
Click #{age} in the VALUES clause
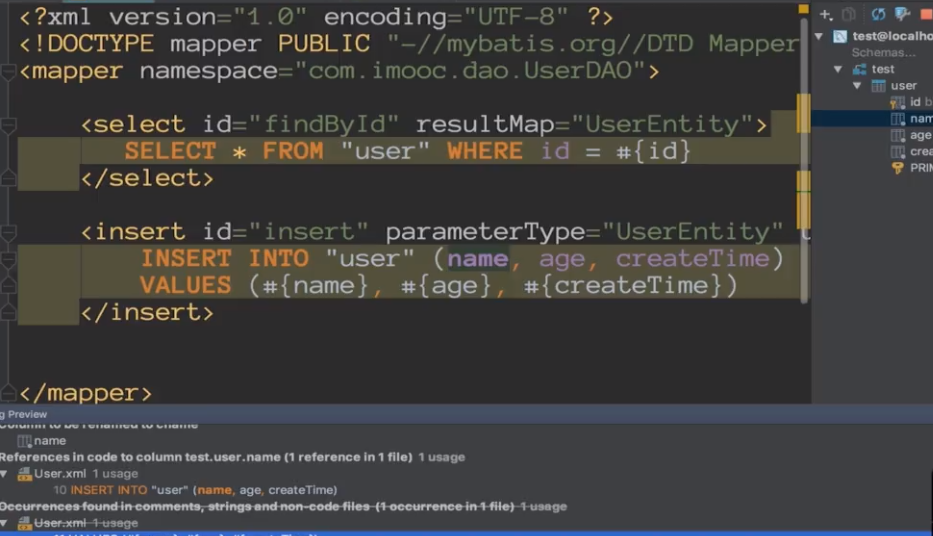(446, 286)
